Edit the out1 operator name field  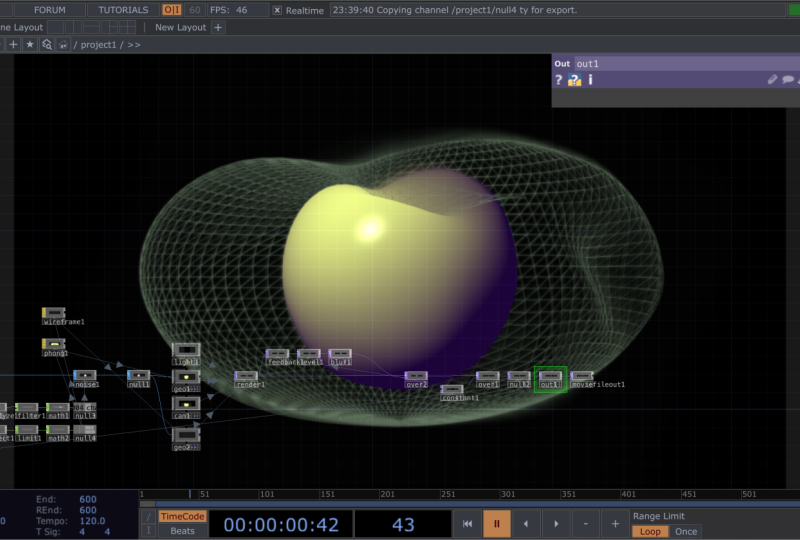pyautogui.click(x=687, y=64)
